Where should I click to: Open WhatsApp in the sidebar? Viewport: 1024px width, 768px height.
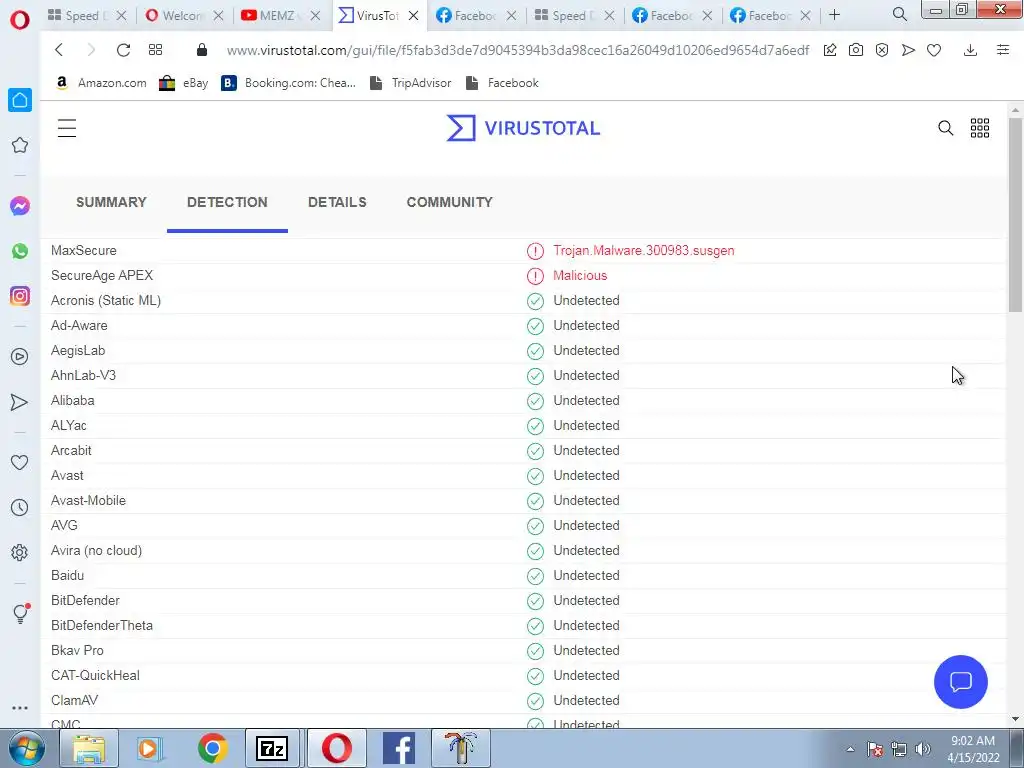coord(20,251)
